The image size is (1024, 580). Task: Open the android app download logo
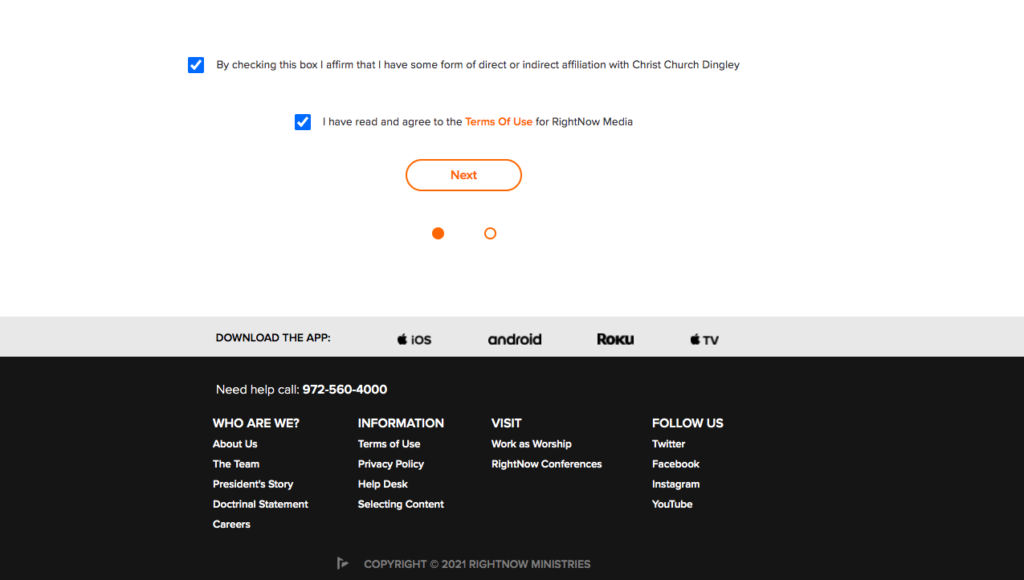click(x=515, y=339)
